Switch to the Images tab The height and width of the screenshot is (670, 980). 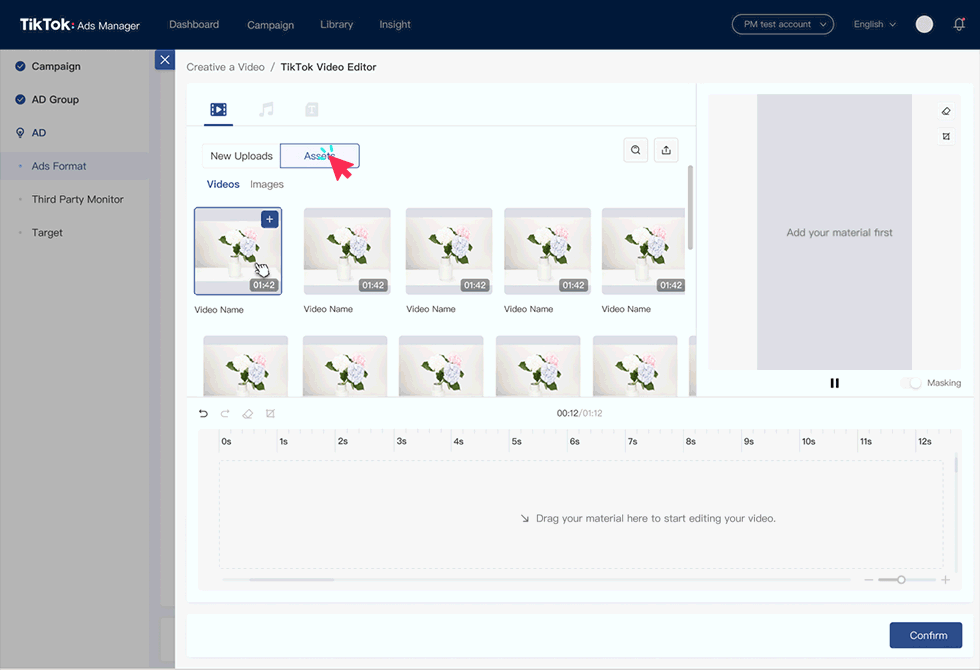click(267, 184)
